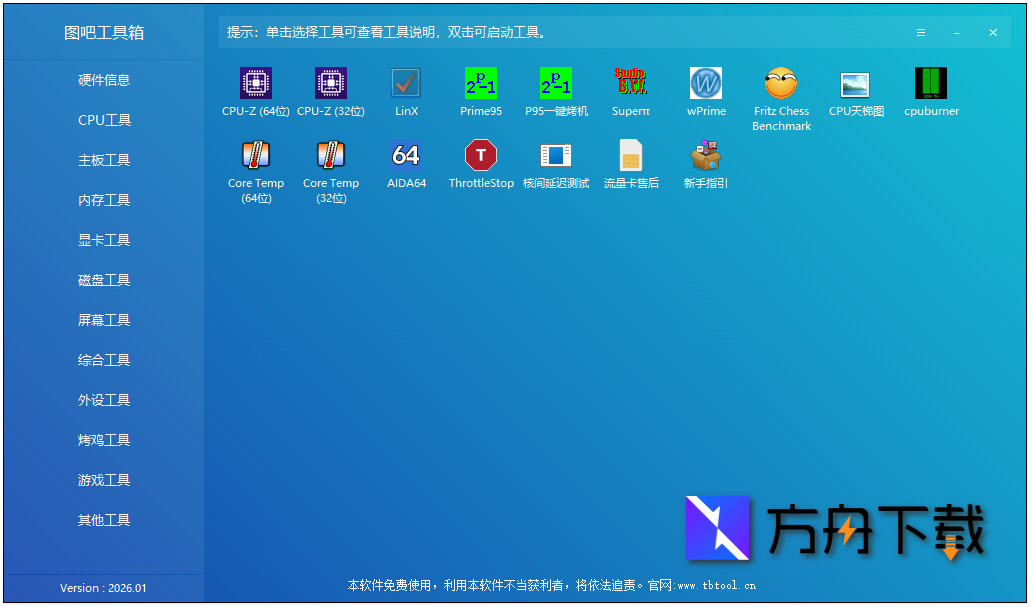The width and height of the screenshot is (1031, 607).
Task: Open the 核间延迟测试 tool
Action: [x=556, y=160]
